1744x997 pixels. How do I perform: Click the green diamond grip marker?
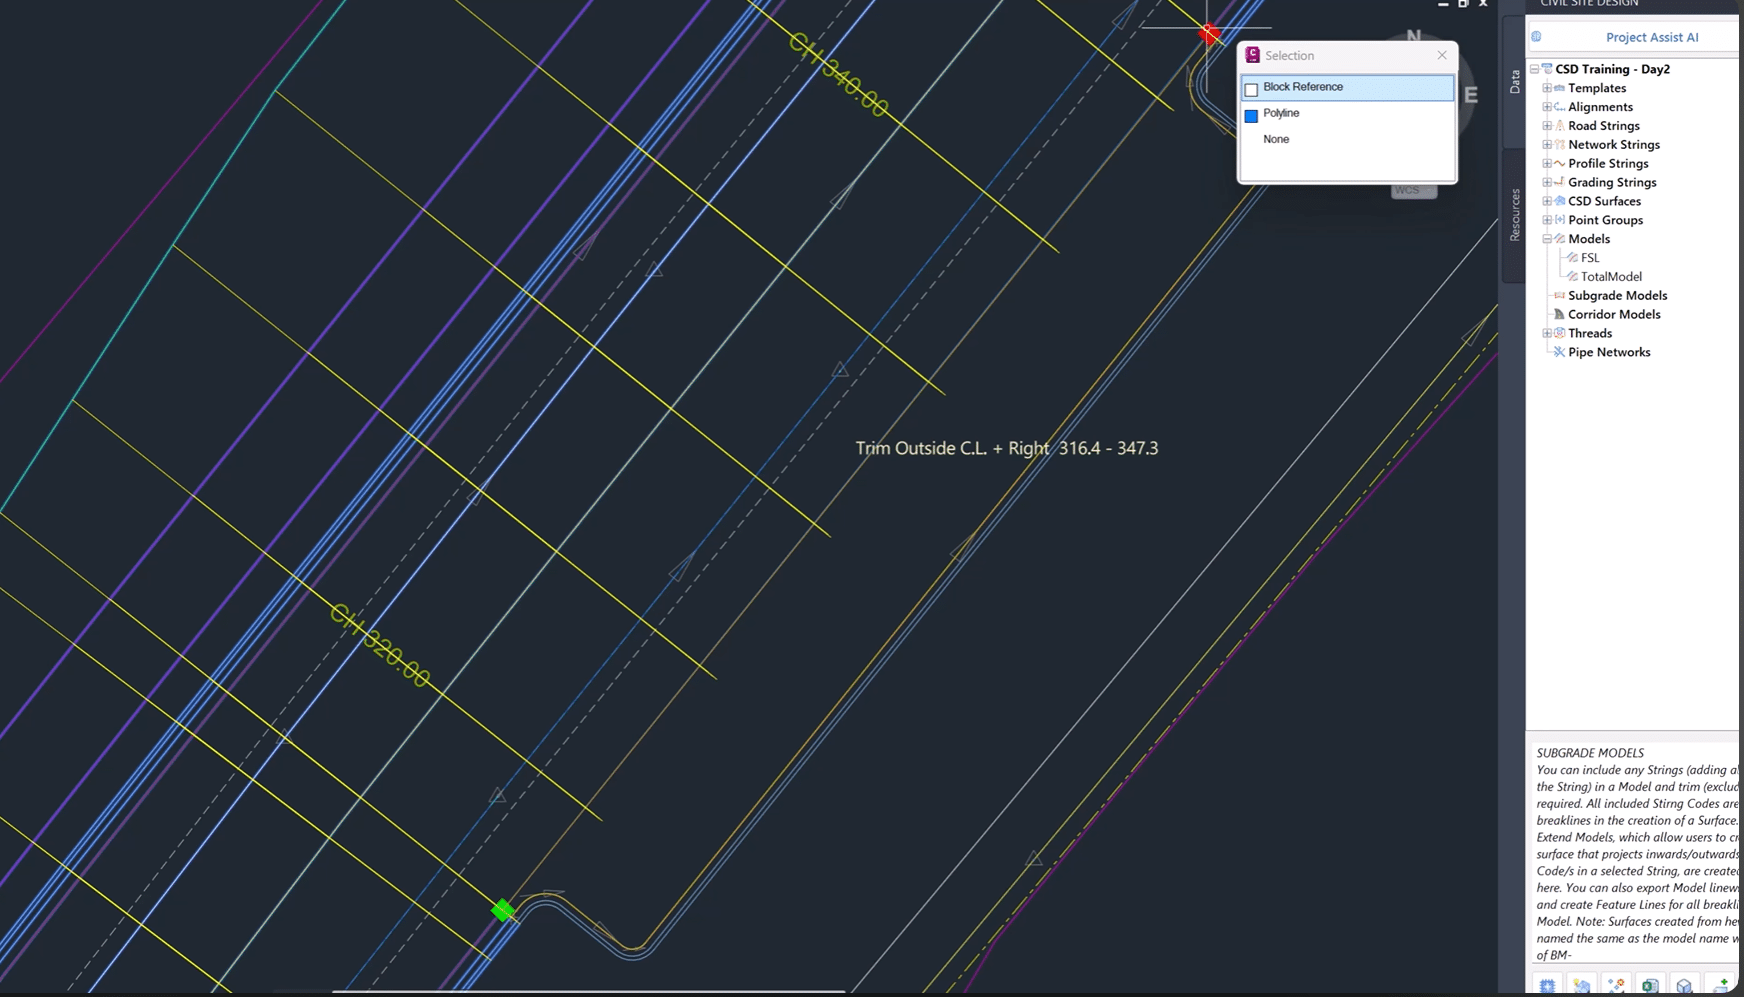point(503,910)
